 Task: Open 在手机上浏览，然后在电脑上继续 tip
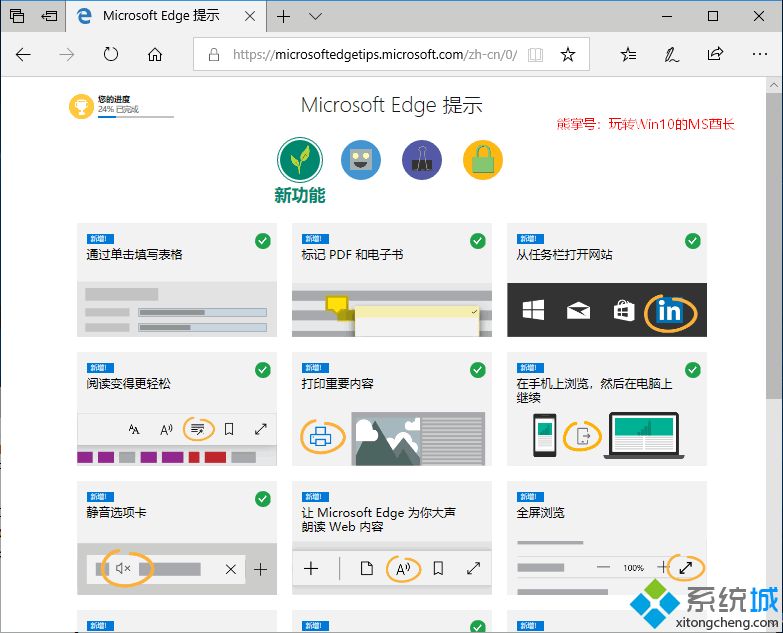pyautogui.click(x=607, y=409)
